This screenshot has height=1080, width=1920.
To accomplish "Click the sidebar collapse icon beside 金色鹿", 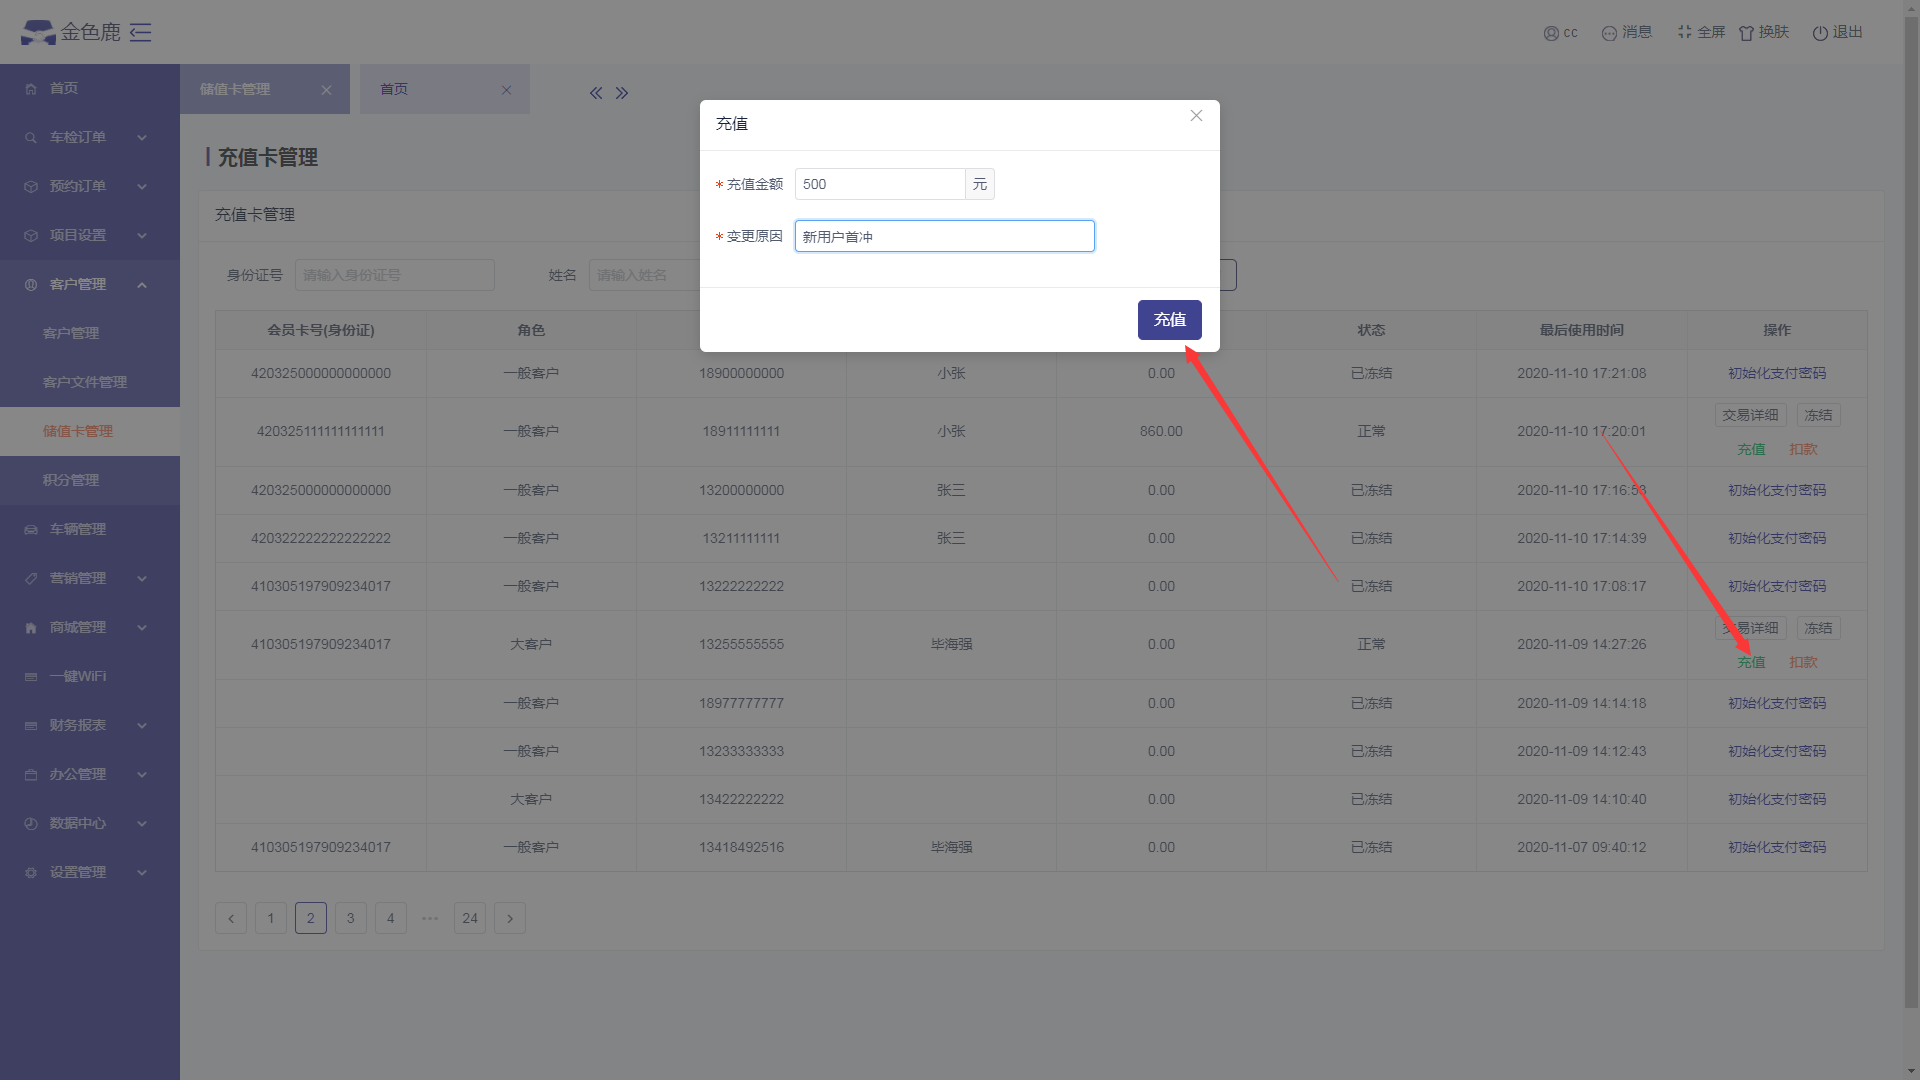I will 141,33.
